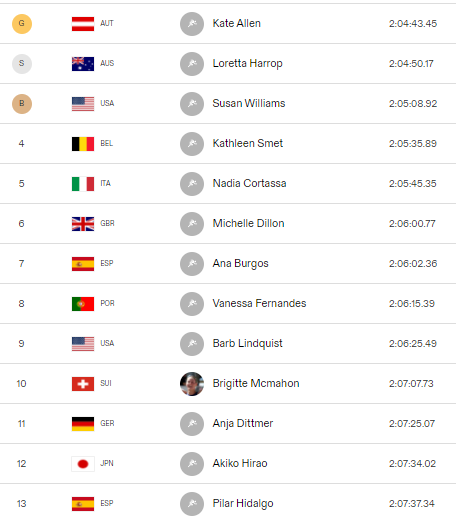Click Loretta Harrop's silver medal badge
456x523 pixels.
(22, 63)
